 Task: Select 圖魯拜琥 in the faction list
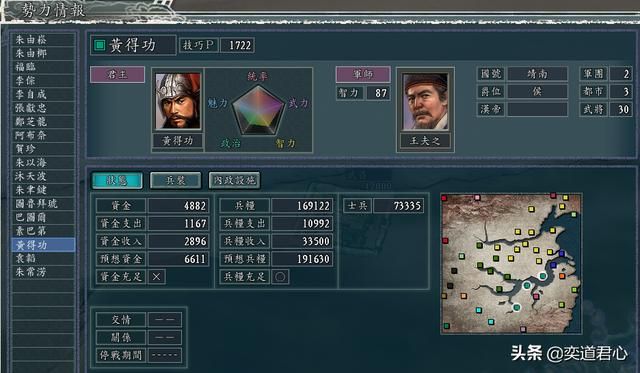click(x=43, y=203)
